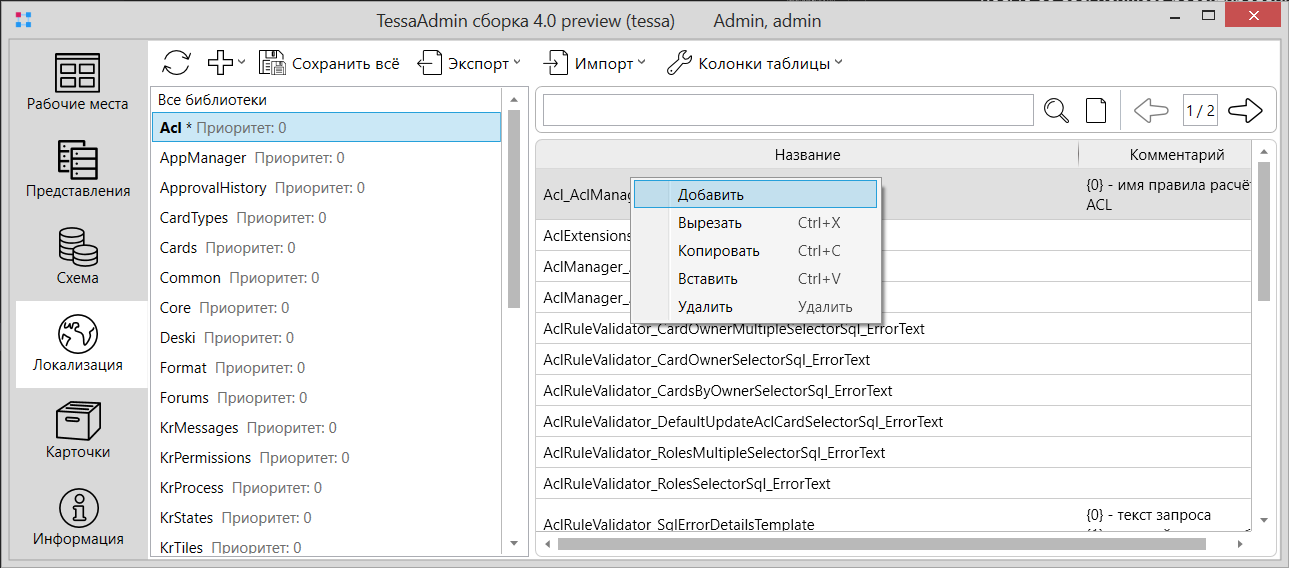Select the KrProcess library
The image size is (1289, 568).
point(326,488)
